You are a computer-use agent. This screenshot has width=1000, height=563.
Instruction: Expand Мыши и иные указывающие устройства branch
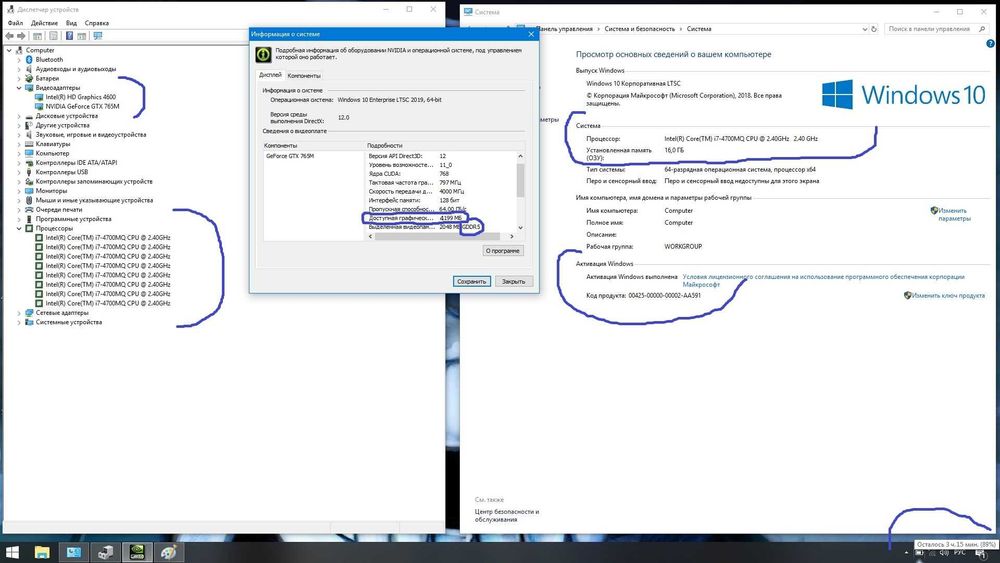click(19, 200)
